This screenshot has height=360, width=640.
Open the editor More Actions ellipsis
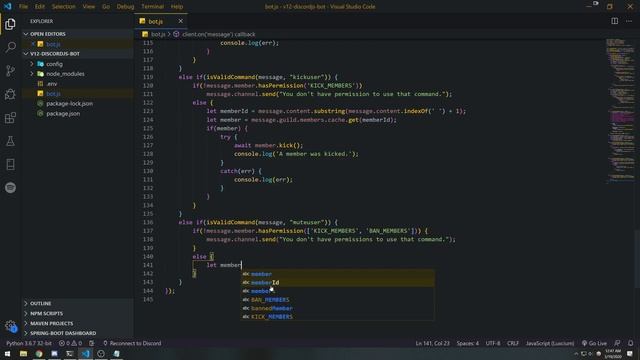[629, 21]
